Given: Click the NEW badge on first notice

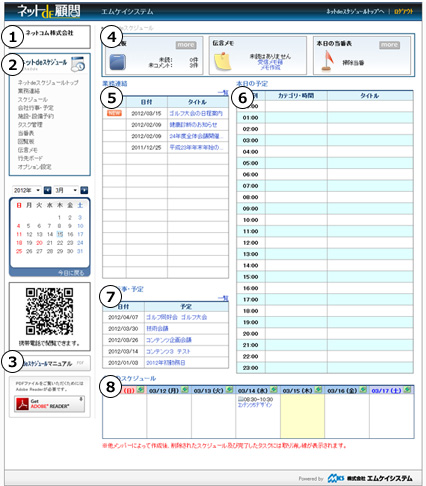Looking at the screenshot, I should (x=114, y=113).
